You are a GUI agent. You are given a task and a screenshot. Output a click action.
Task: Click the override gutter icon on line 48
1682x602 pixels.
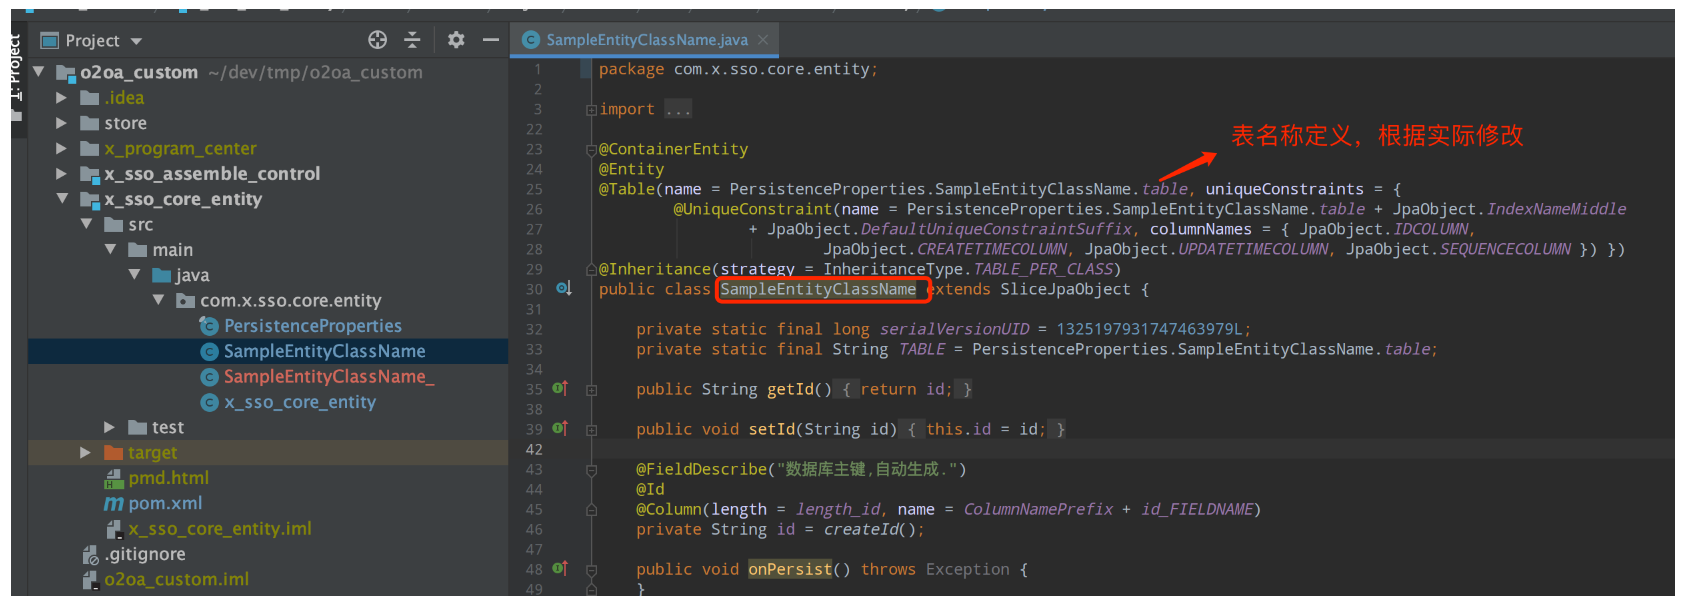point(560,569)
